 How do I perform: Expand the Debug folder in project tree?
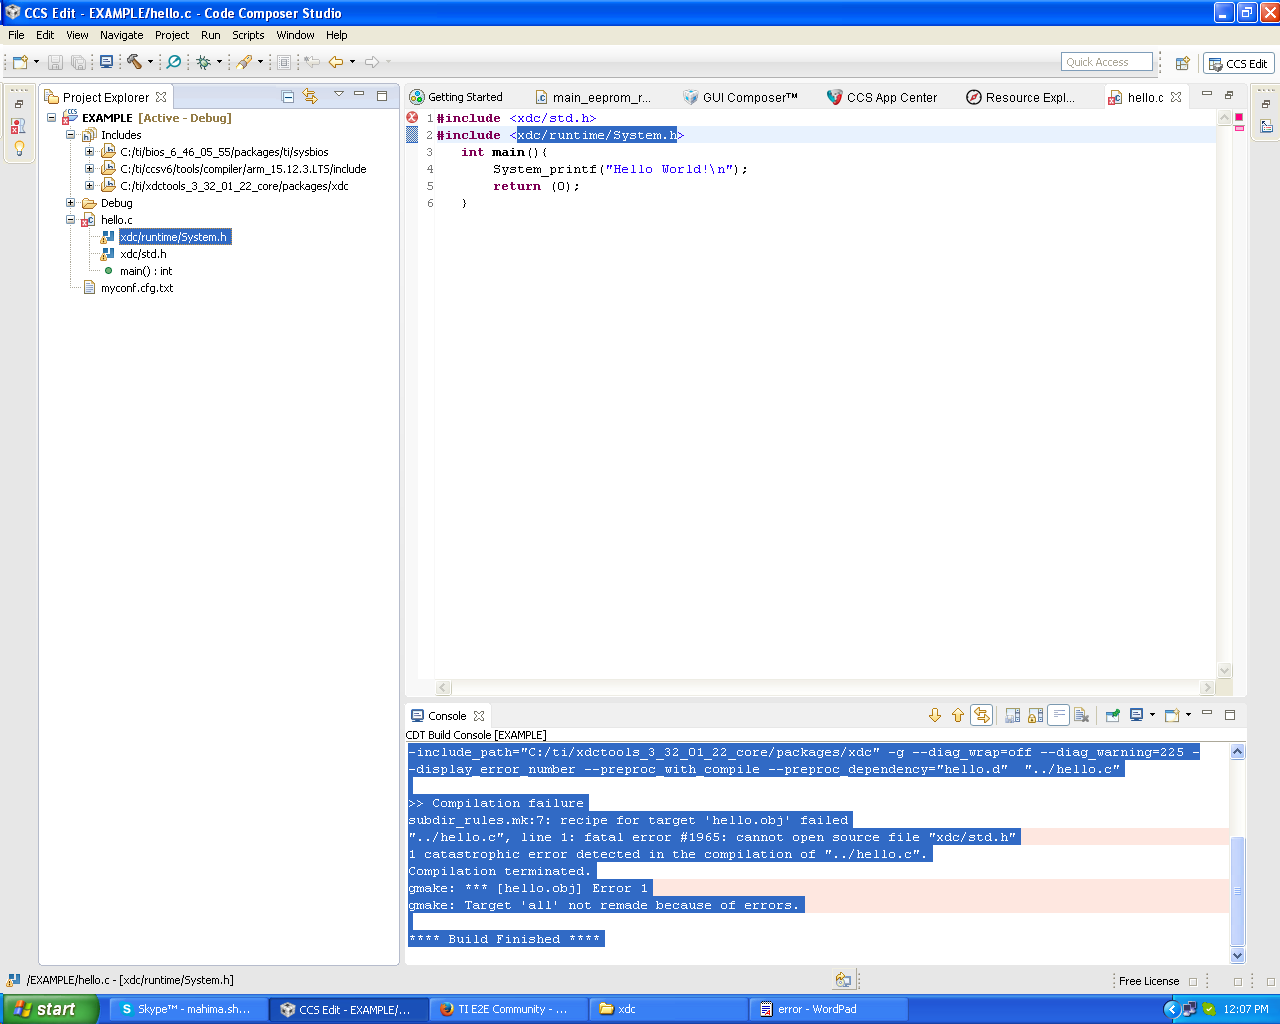click(71, 203)
